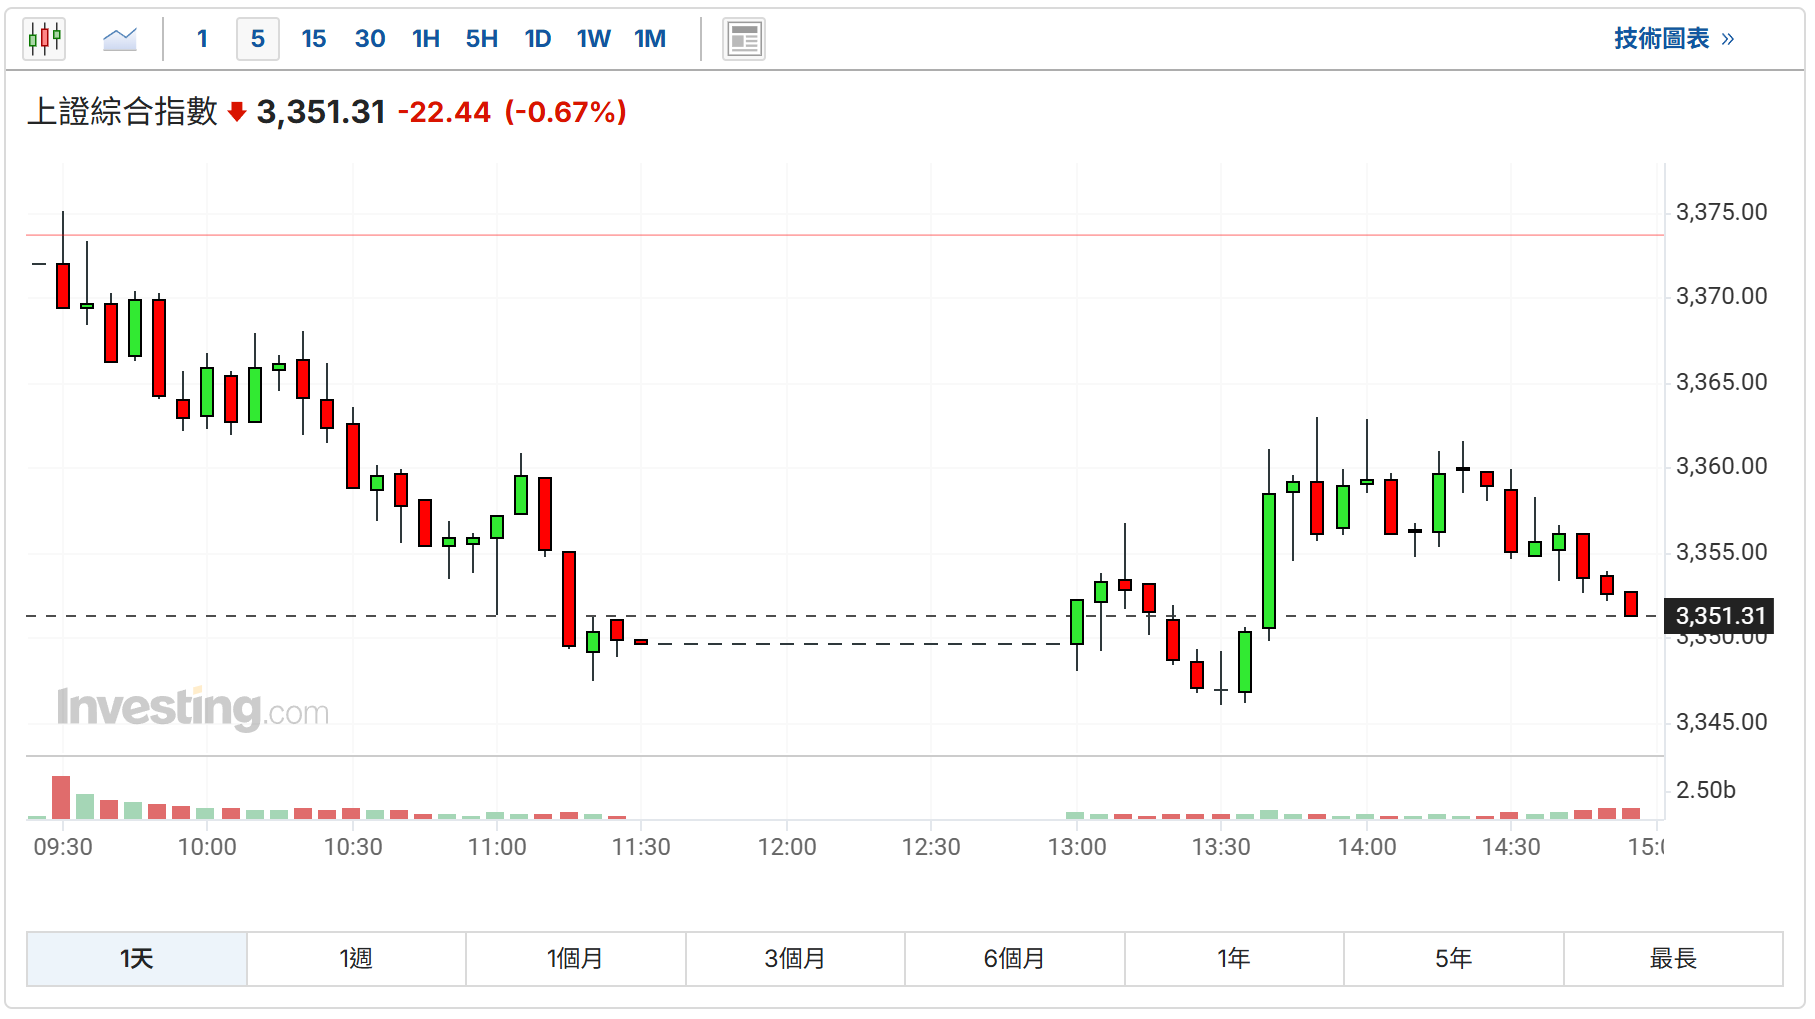
Task: Click the 2.50b volume axis label
Action: (1705, 790)
